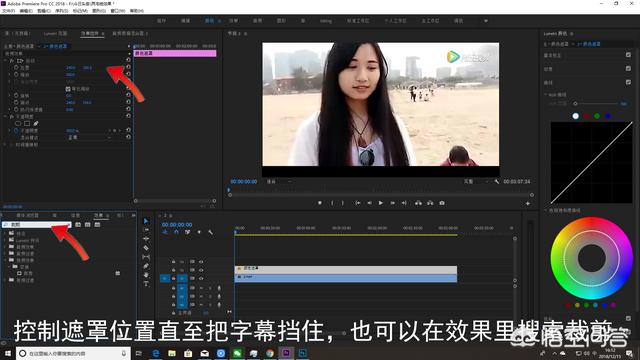Select the Hand tool
Viewport: 640px width, 360px height.
click(146, 275)
